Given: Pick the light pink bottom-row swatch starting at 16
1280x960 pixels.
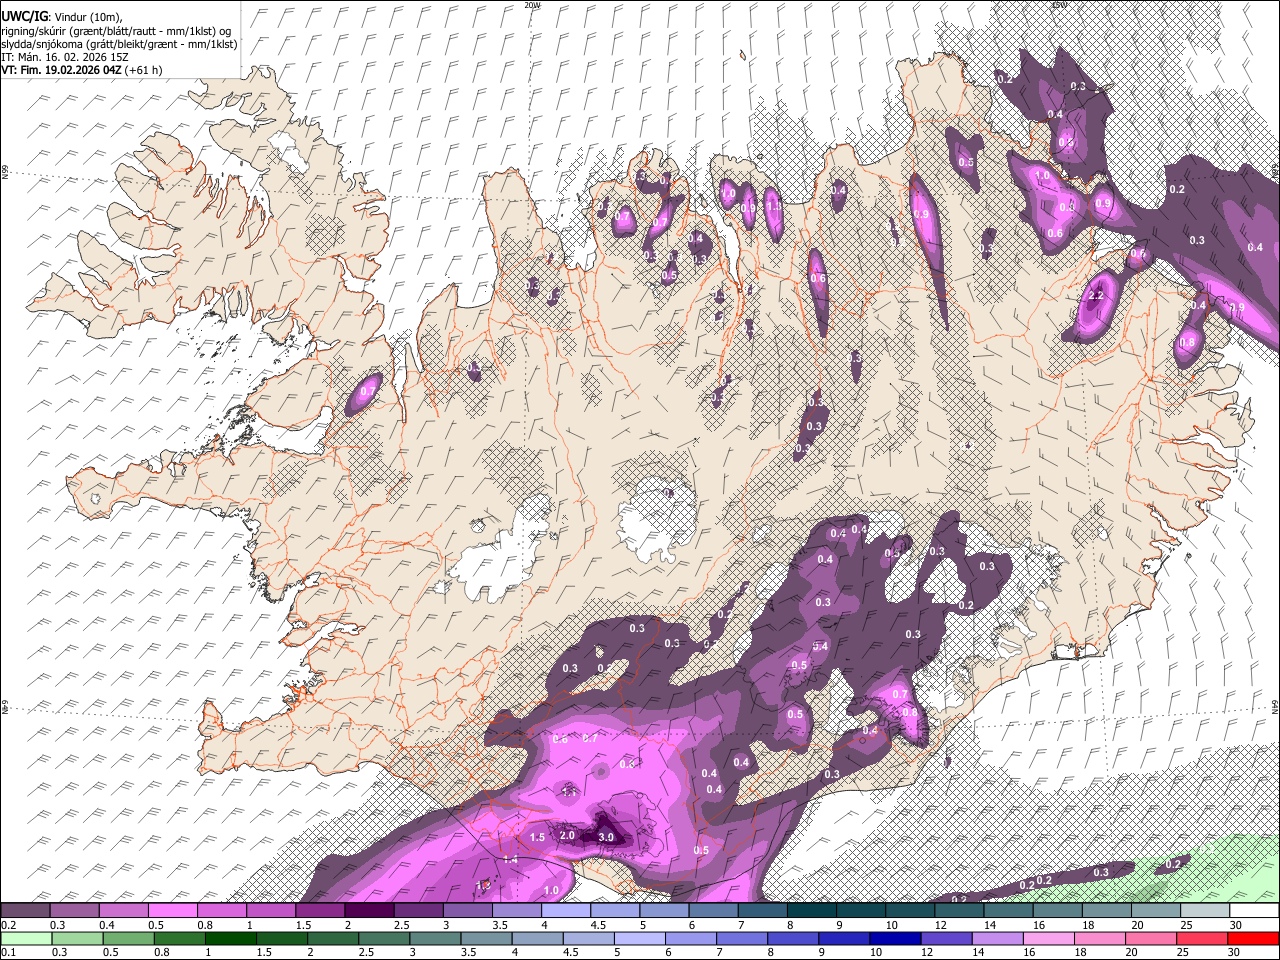Looking at the screenshot, I should coord(1050,938).
